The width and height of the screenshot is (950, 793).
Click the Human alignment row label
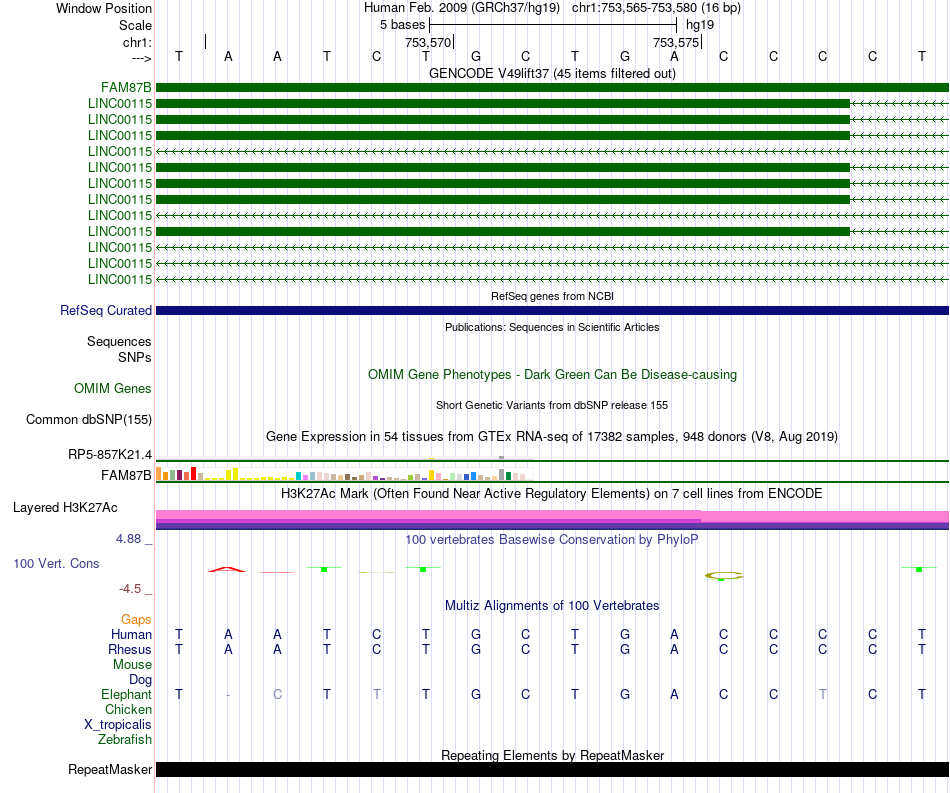click(131, 634)
